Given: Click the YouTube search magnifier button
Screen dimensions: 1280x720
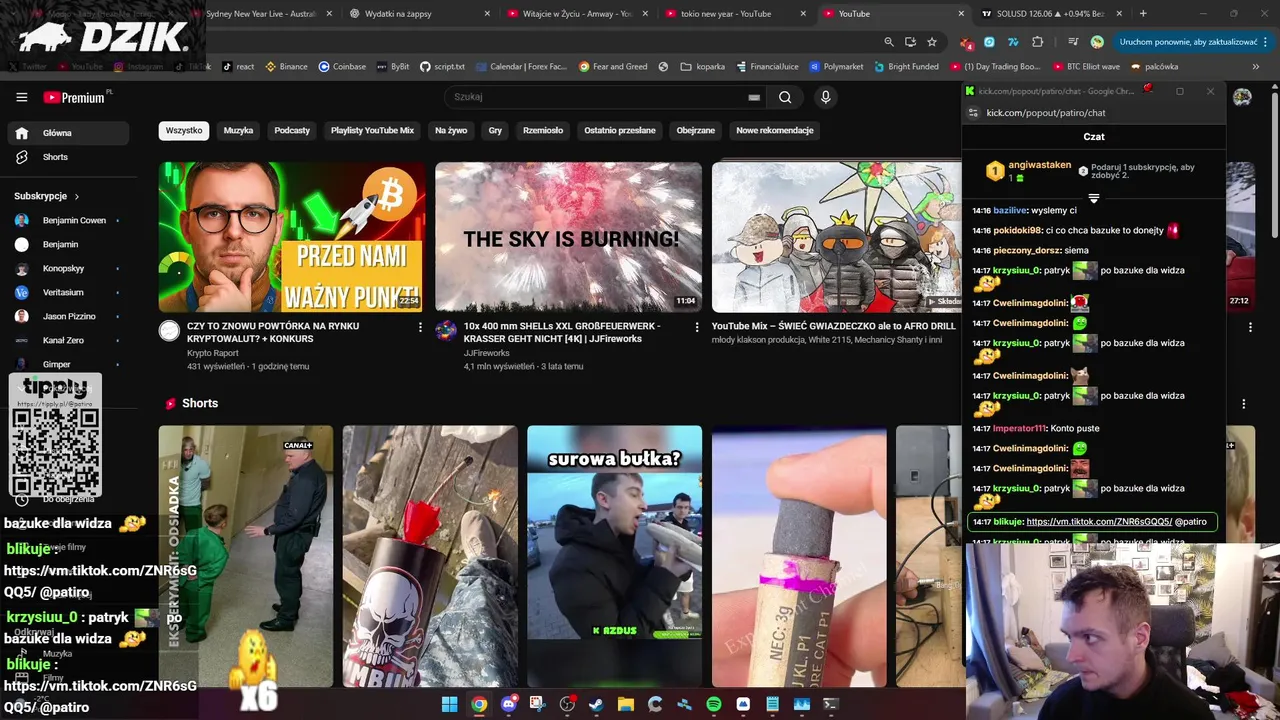Looking at the screenshot, I should coord(785,97).
